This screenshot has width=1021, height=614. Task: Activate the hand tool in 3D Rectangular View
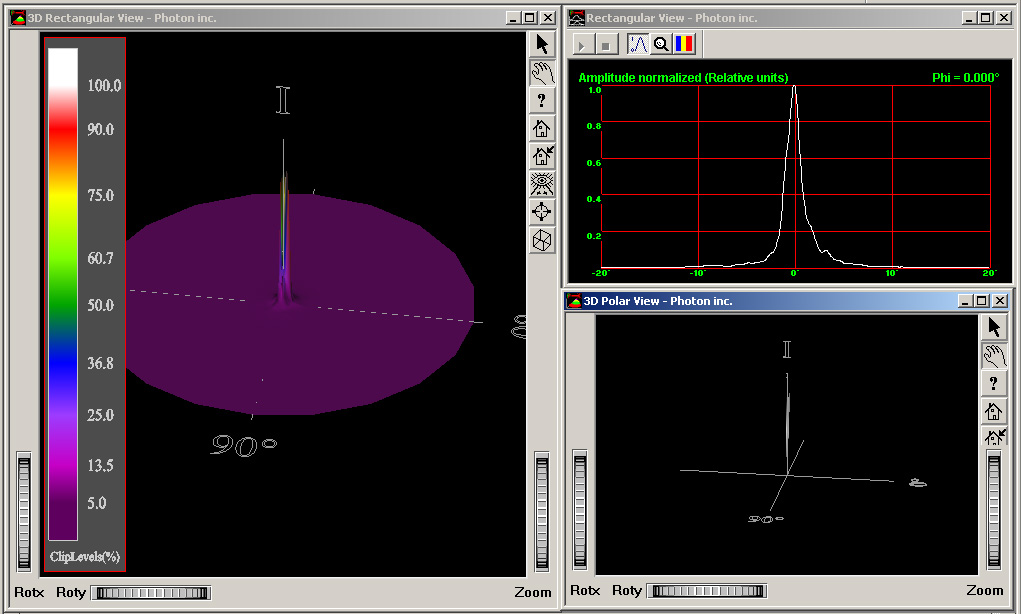[542, 72]
